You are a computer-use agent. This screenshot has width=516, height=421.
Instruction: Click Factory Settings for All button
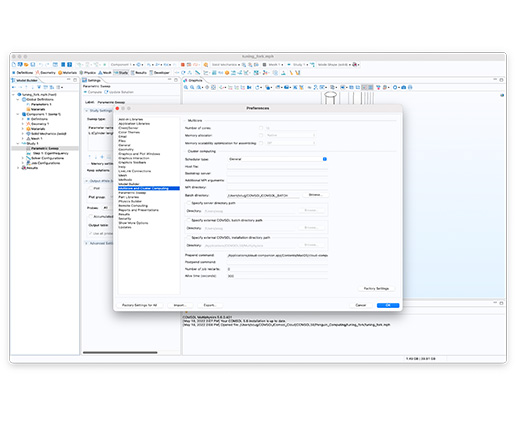(x=139, y=305)
